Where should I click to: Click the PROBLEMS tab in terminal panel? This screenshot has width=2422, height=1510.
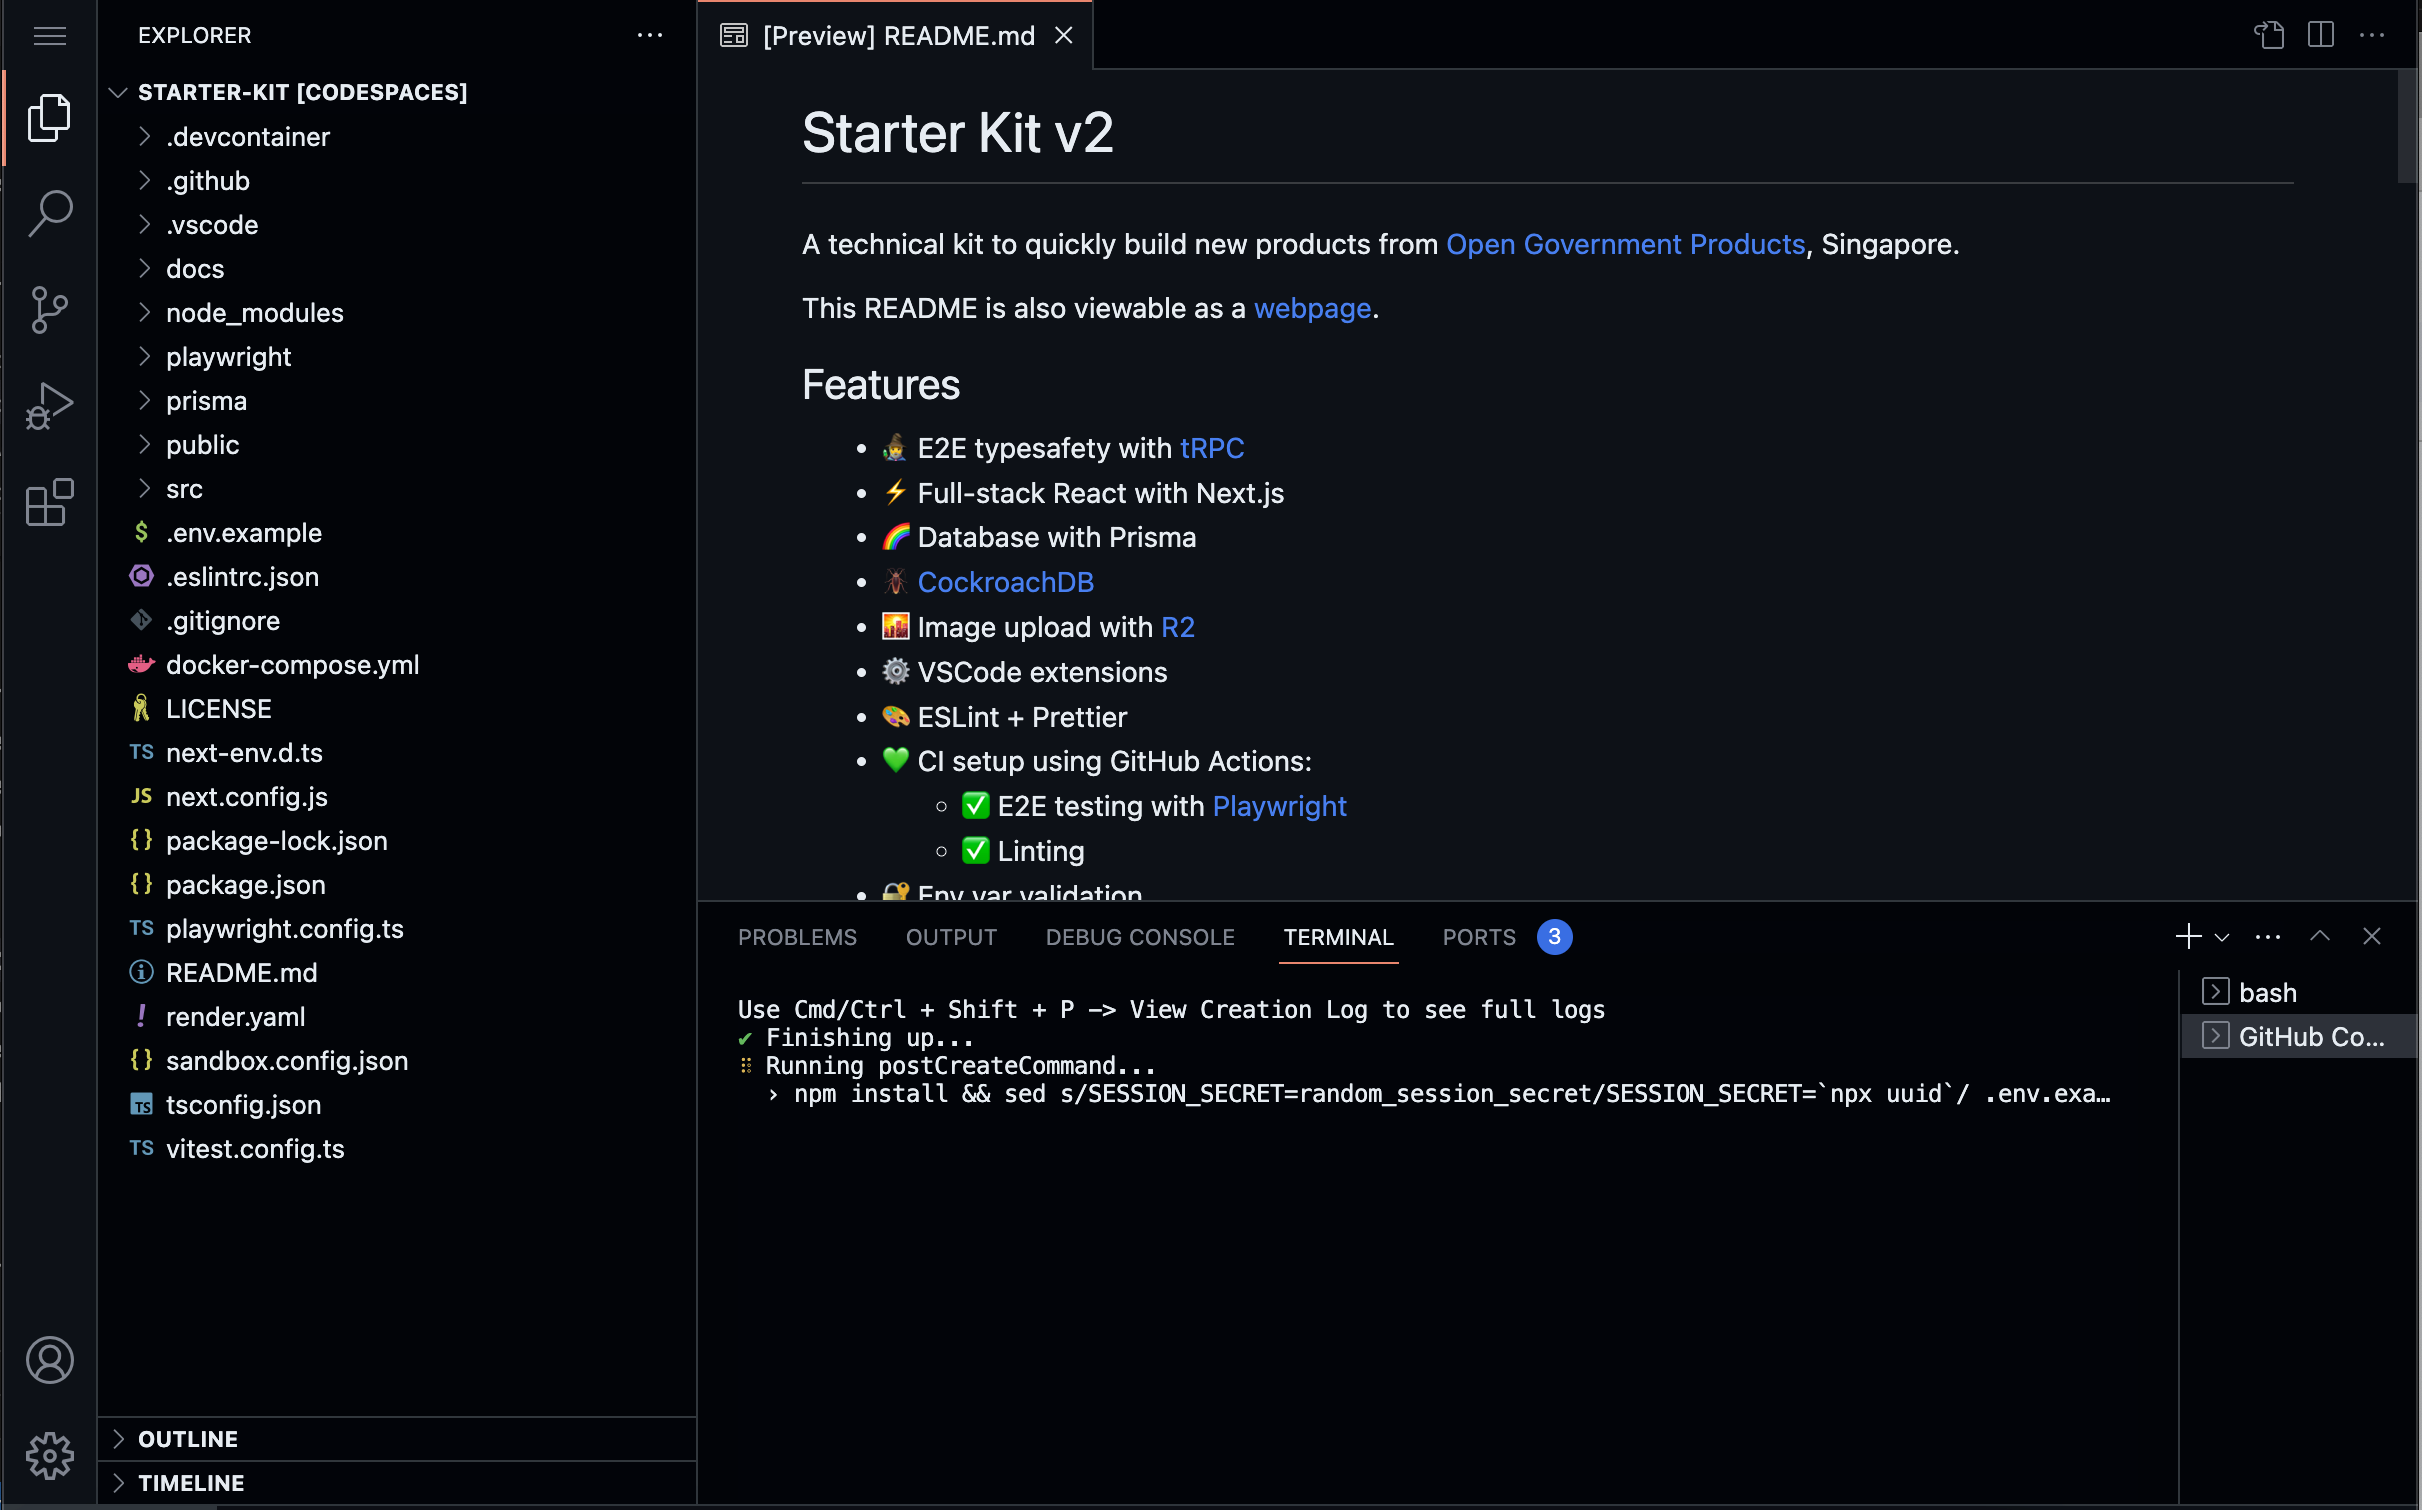point(798,936)
